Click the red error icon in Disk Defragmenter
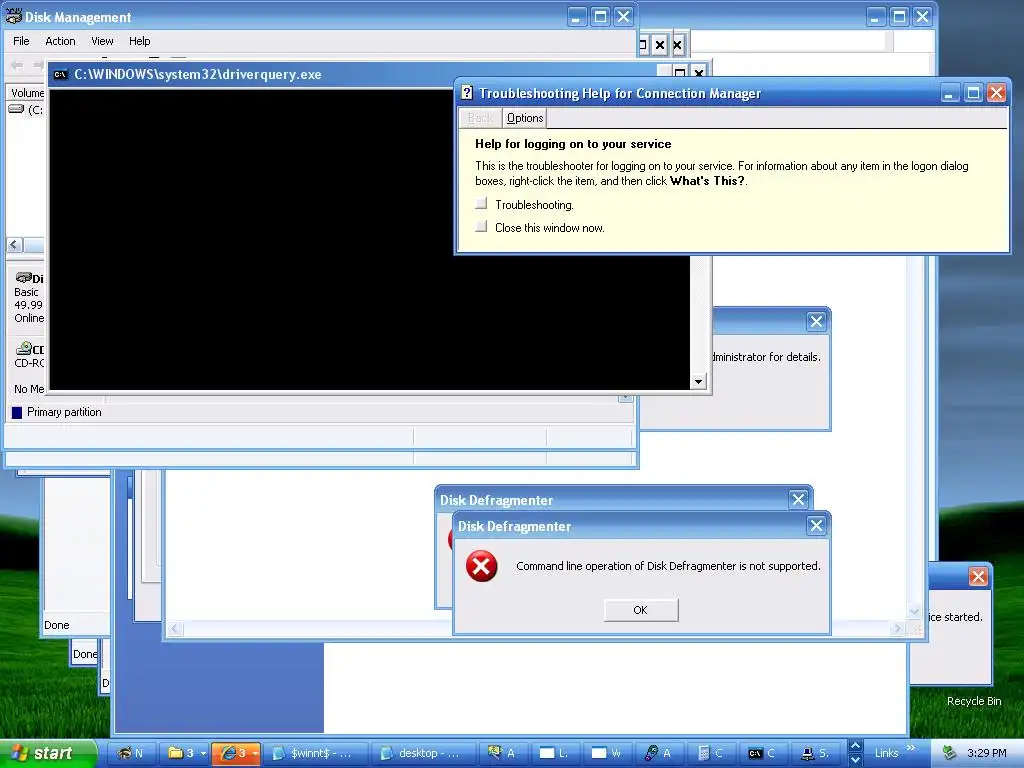Image resolution: width=1024 pixels, height=768 pixels. [481, 566]
